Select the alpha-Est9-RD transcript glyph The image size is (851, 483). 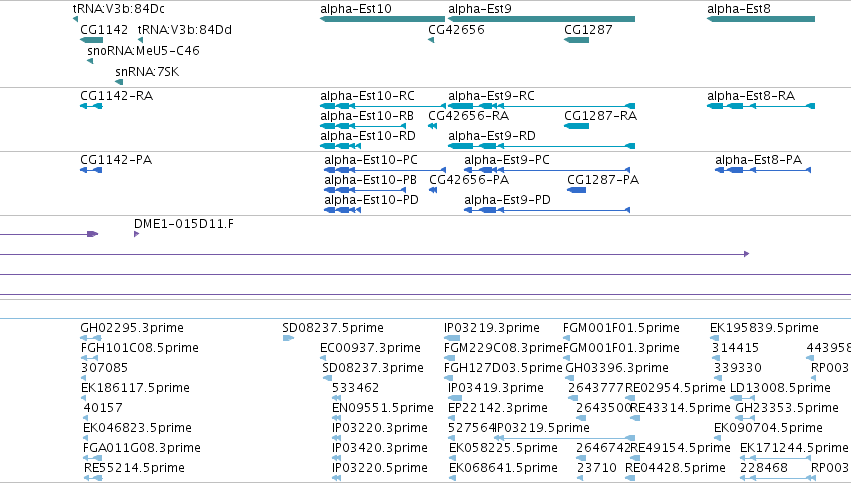click(x=541, y=146)
